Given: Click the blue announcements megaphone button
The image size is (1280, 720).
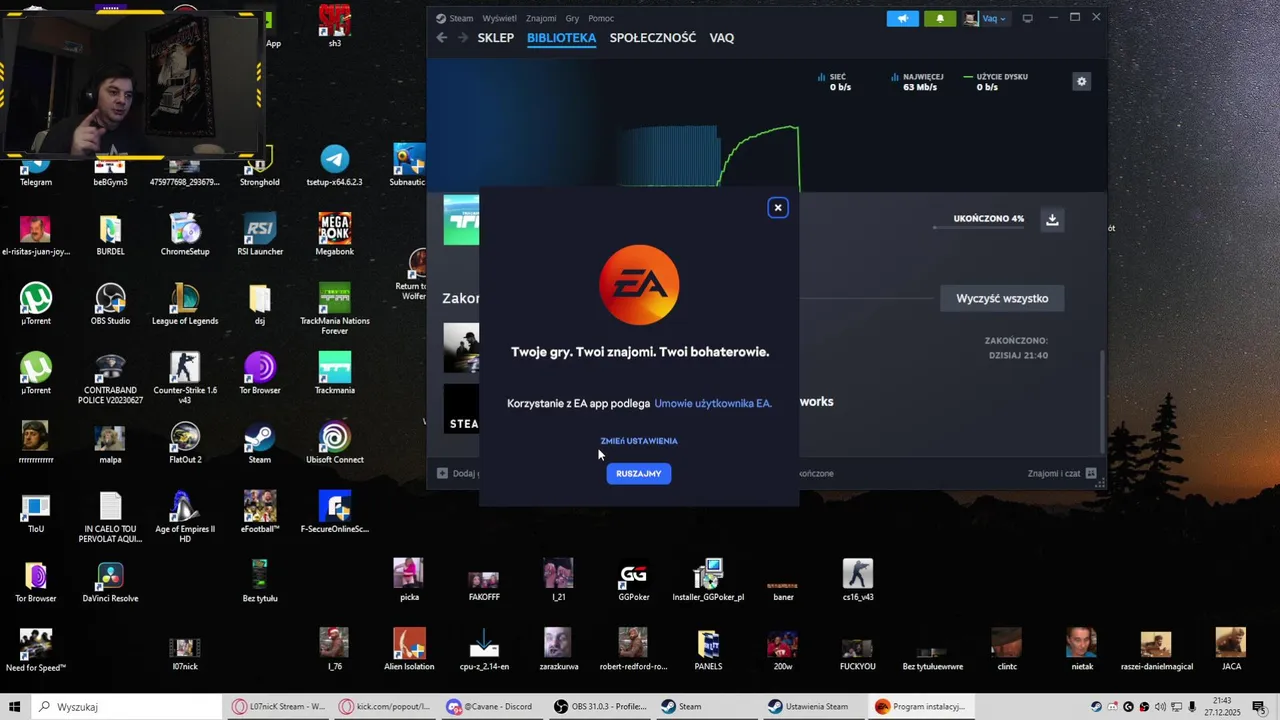Looking at the screenshot, I should point(902,18).
